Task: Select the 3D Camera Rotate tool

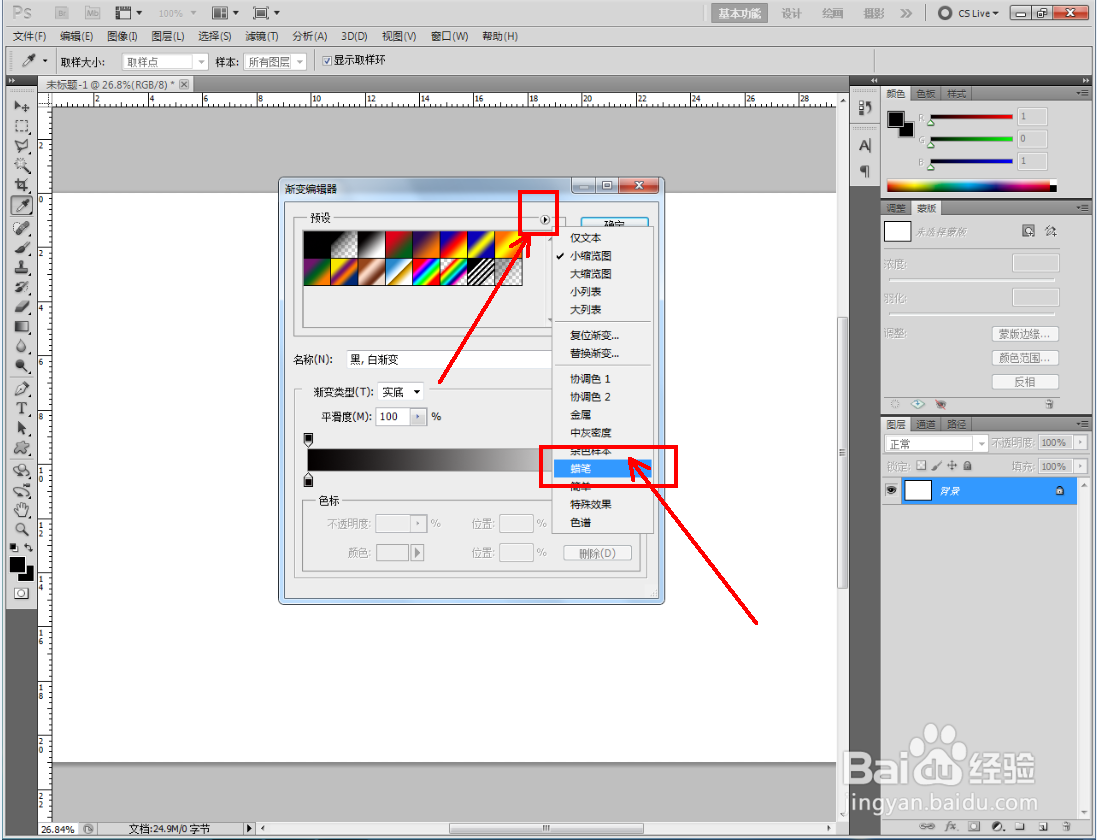Action: click(x=22, y=490)
